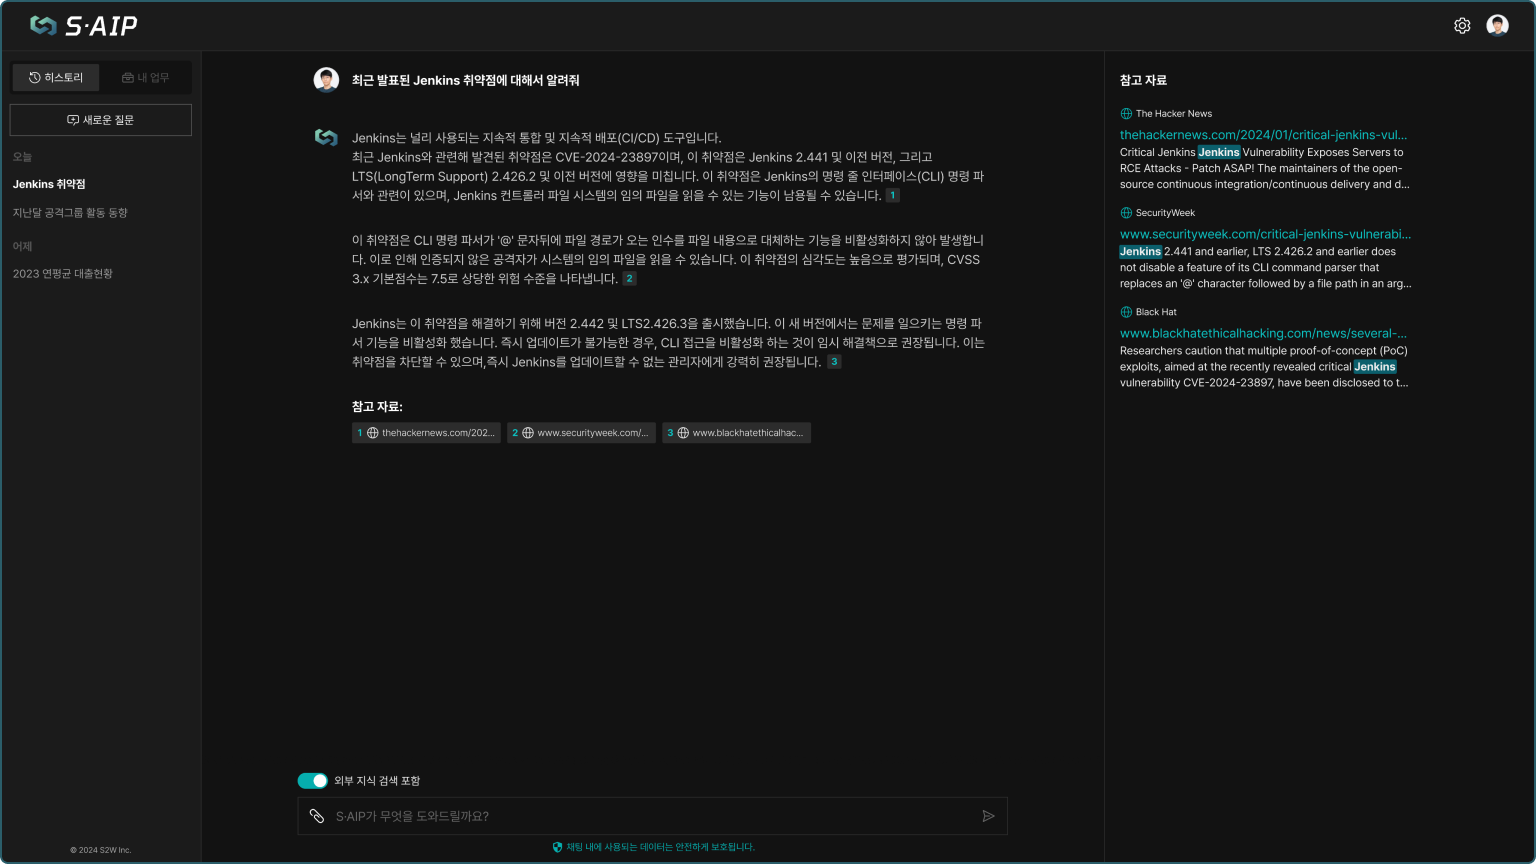The image size is (1536, 864).
Task: Click the send message arrow icon
Action: 988,816
